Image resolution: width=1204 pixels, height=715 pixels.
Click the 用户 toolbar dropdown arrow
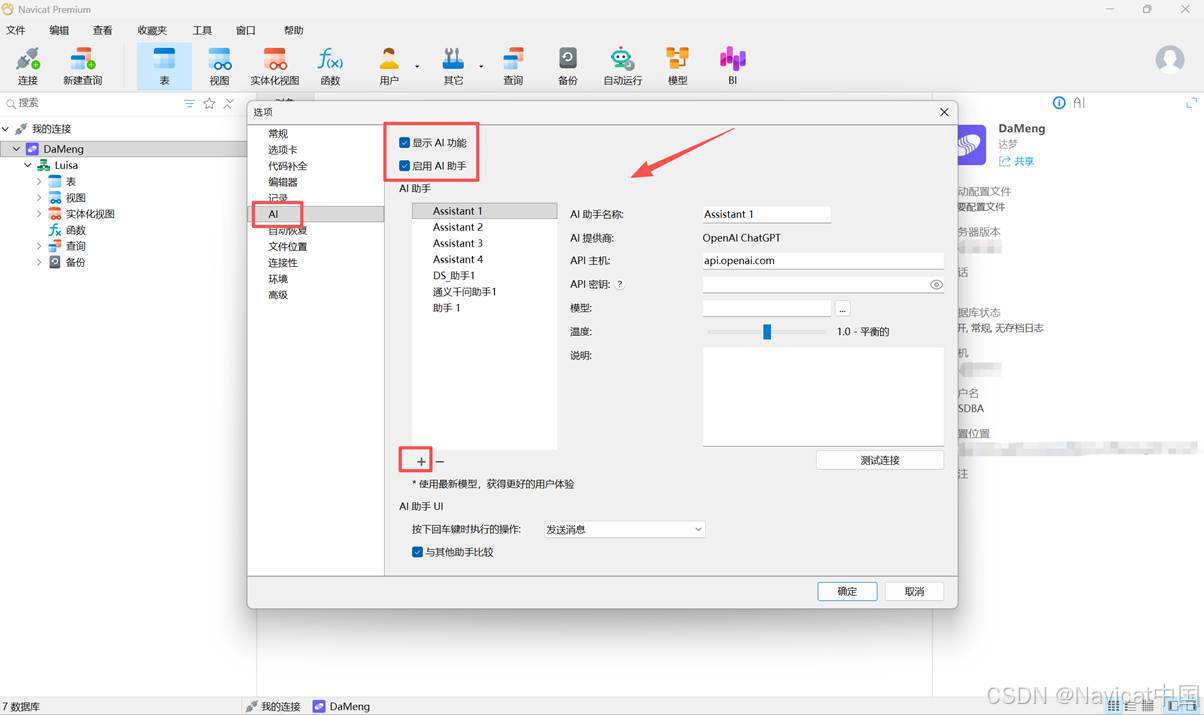pos(417,67)
